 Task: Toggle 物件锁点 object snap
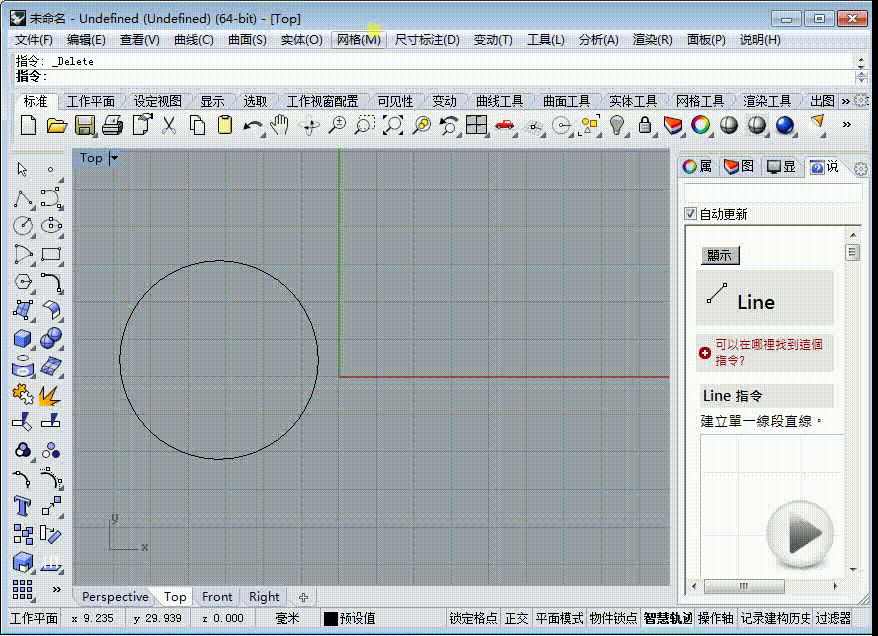(x=613, y=618)
